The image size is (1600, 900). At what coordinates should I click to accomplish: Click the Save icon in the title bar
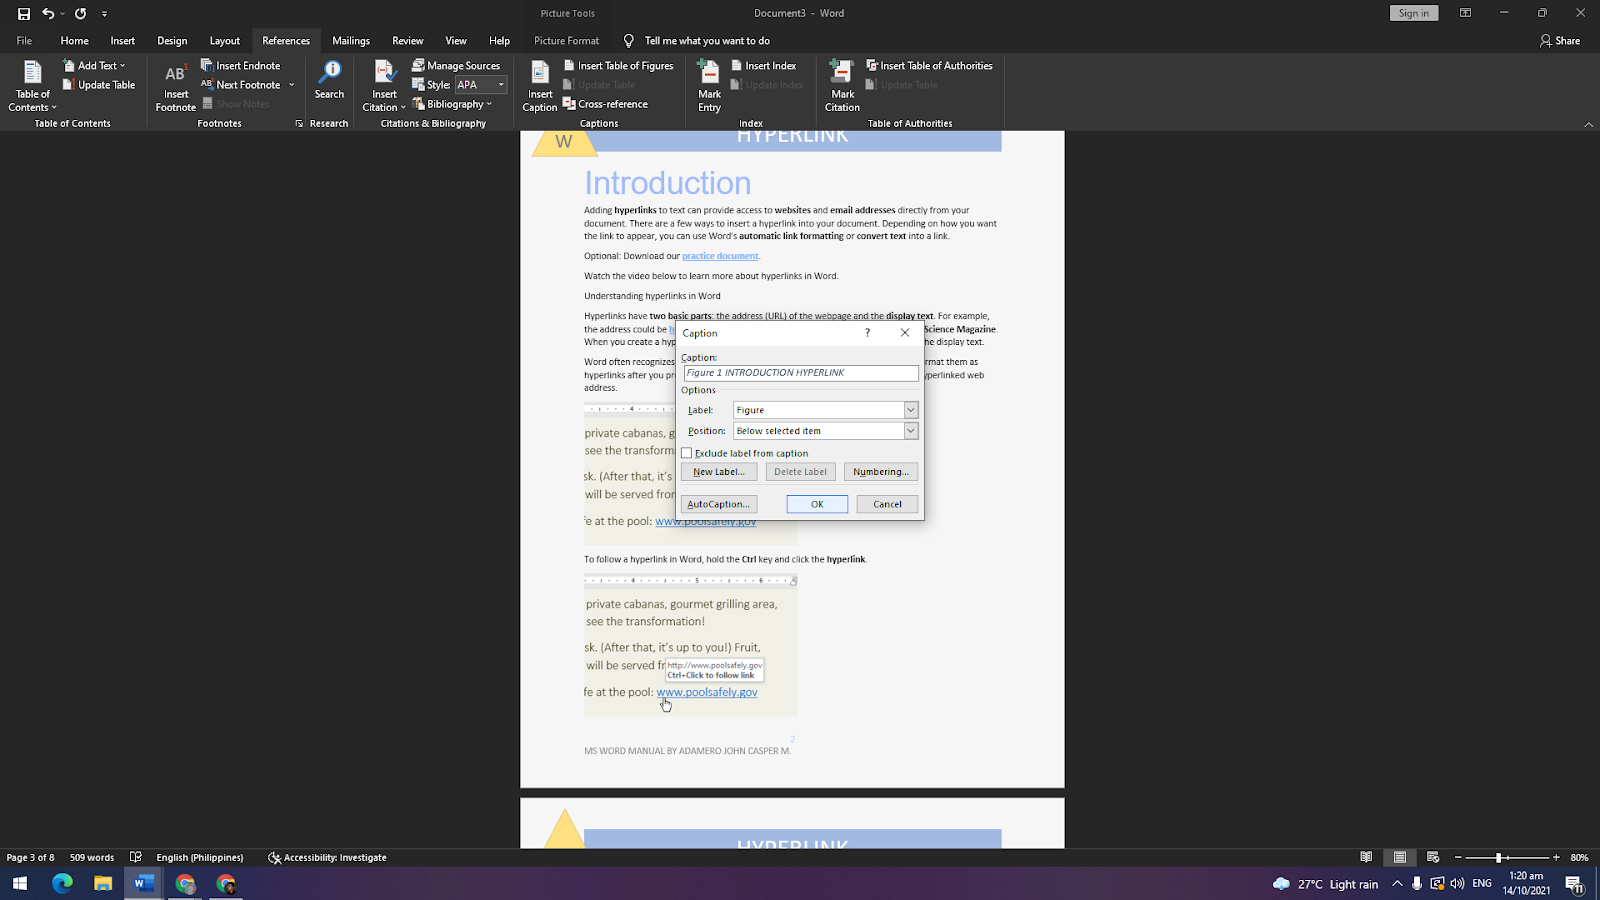[x=24, y=13]
